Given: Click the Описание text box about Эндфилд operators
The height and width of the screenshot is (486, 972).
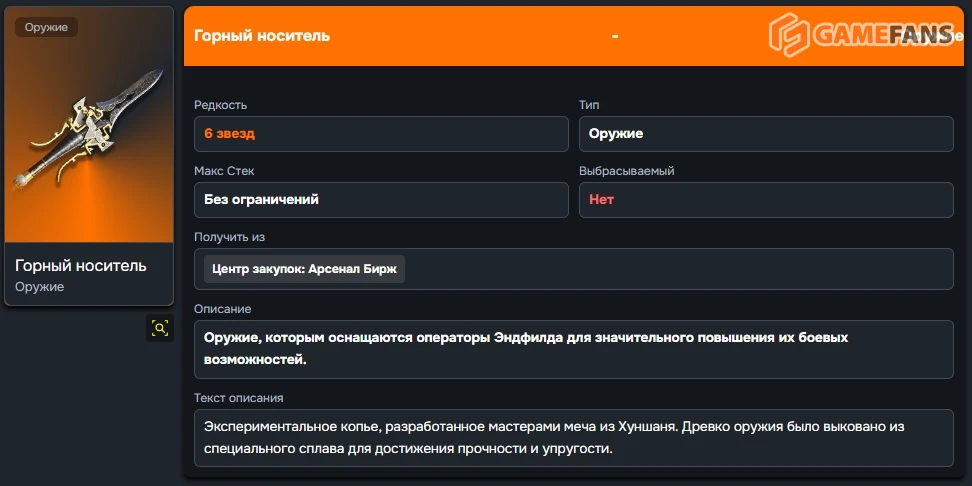Looking at the screenshot, I should pyautogui.click(x=573, y=349).
